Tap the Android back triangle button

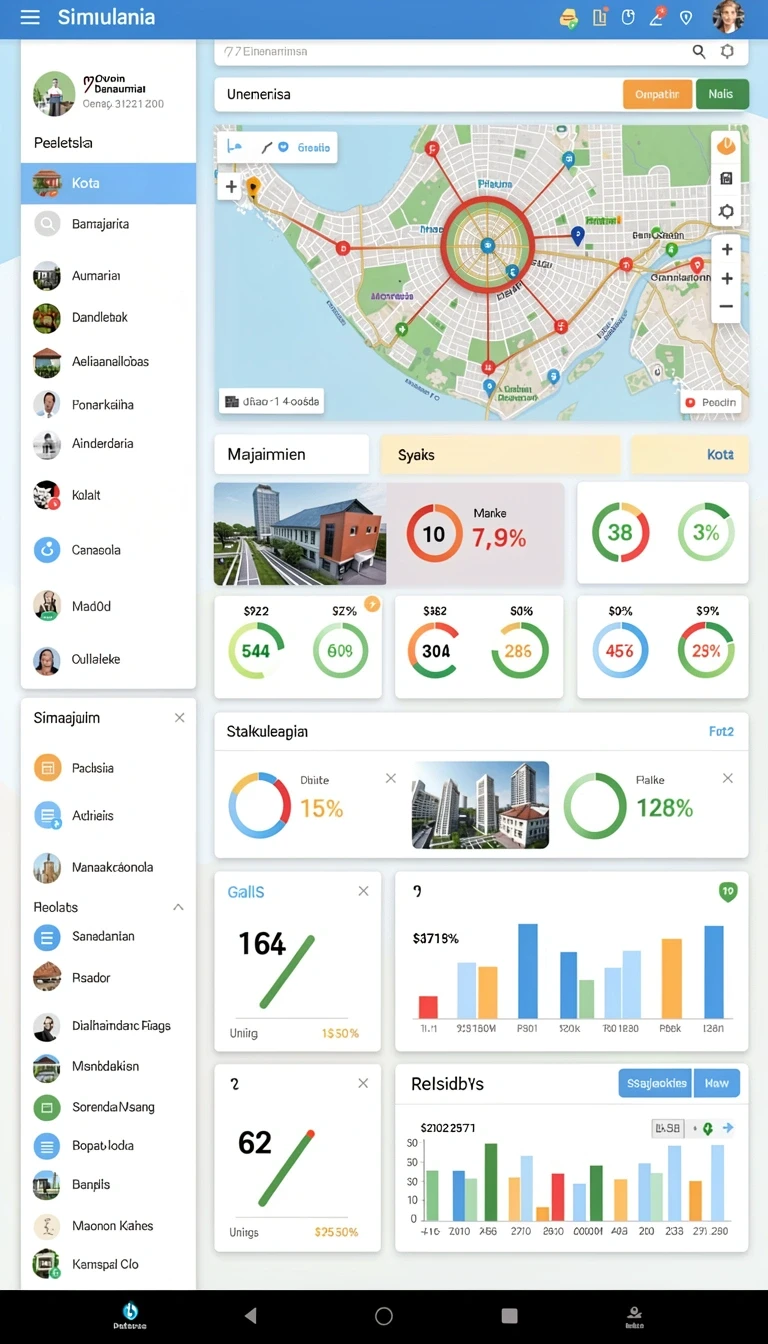pyautogui.click(x=250, y=1316)
